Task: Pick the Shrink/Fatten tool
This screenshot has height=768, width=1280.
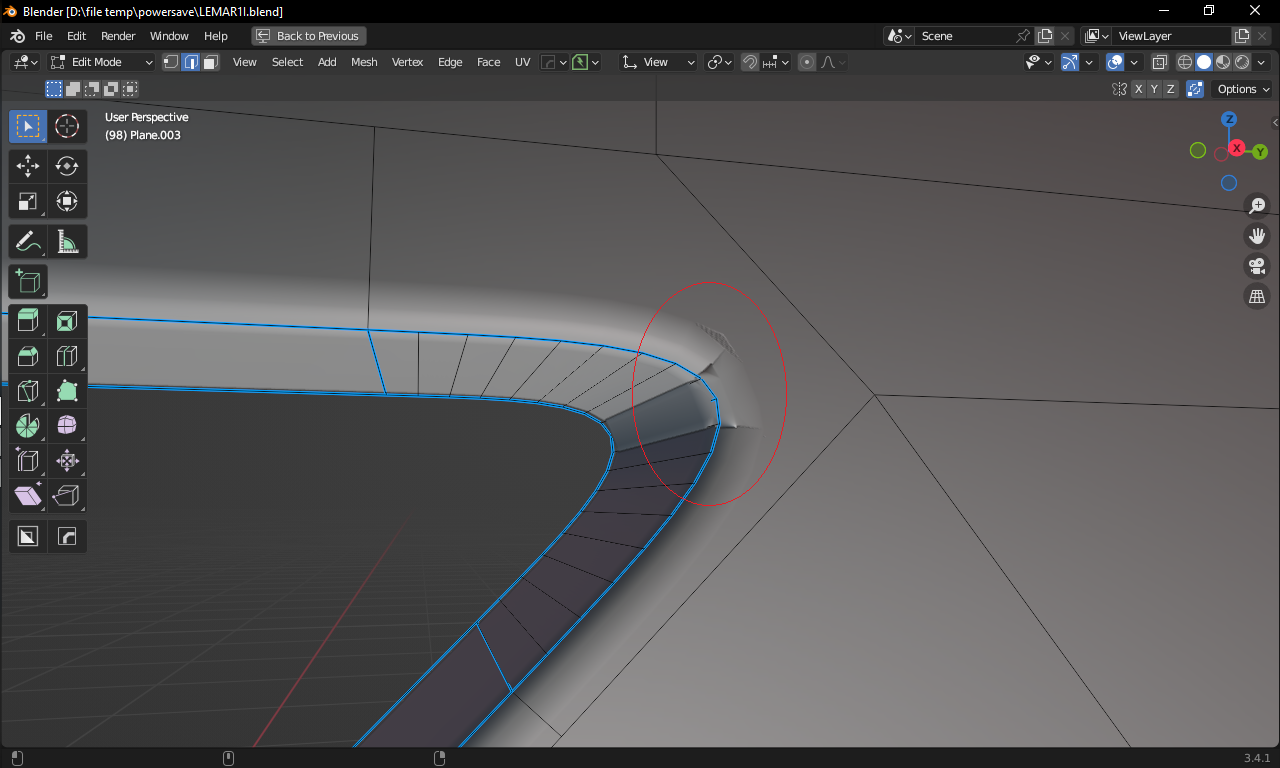Action: (x=67, y=461)
